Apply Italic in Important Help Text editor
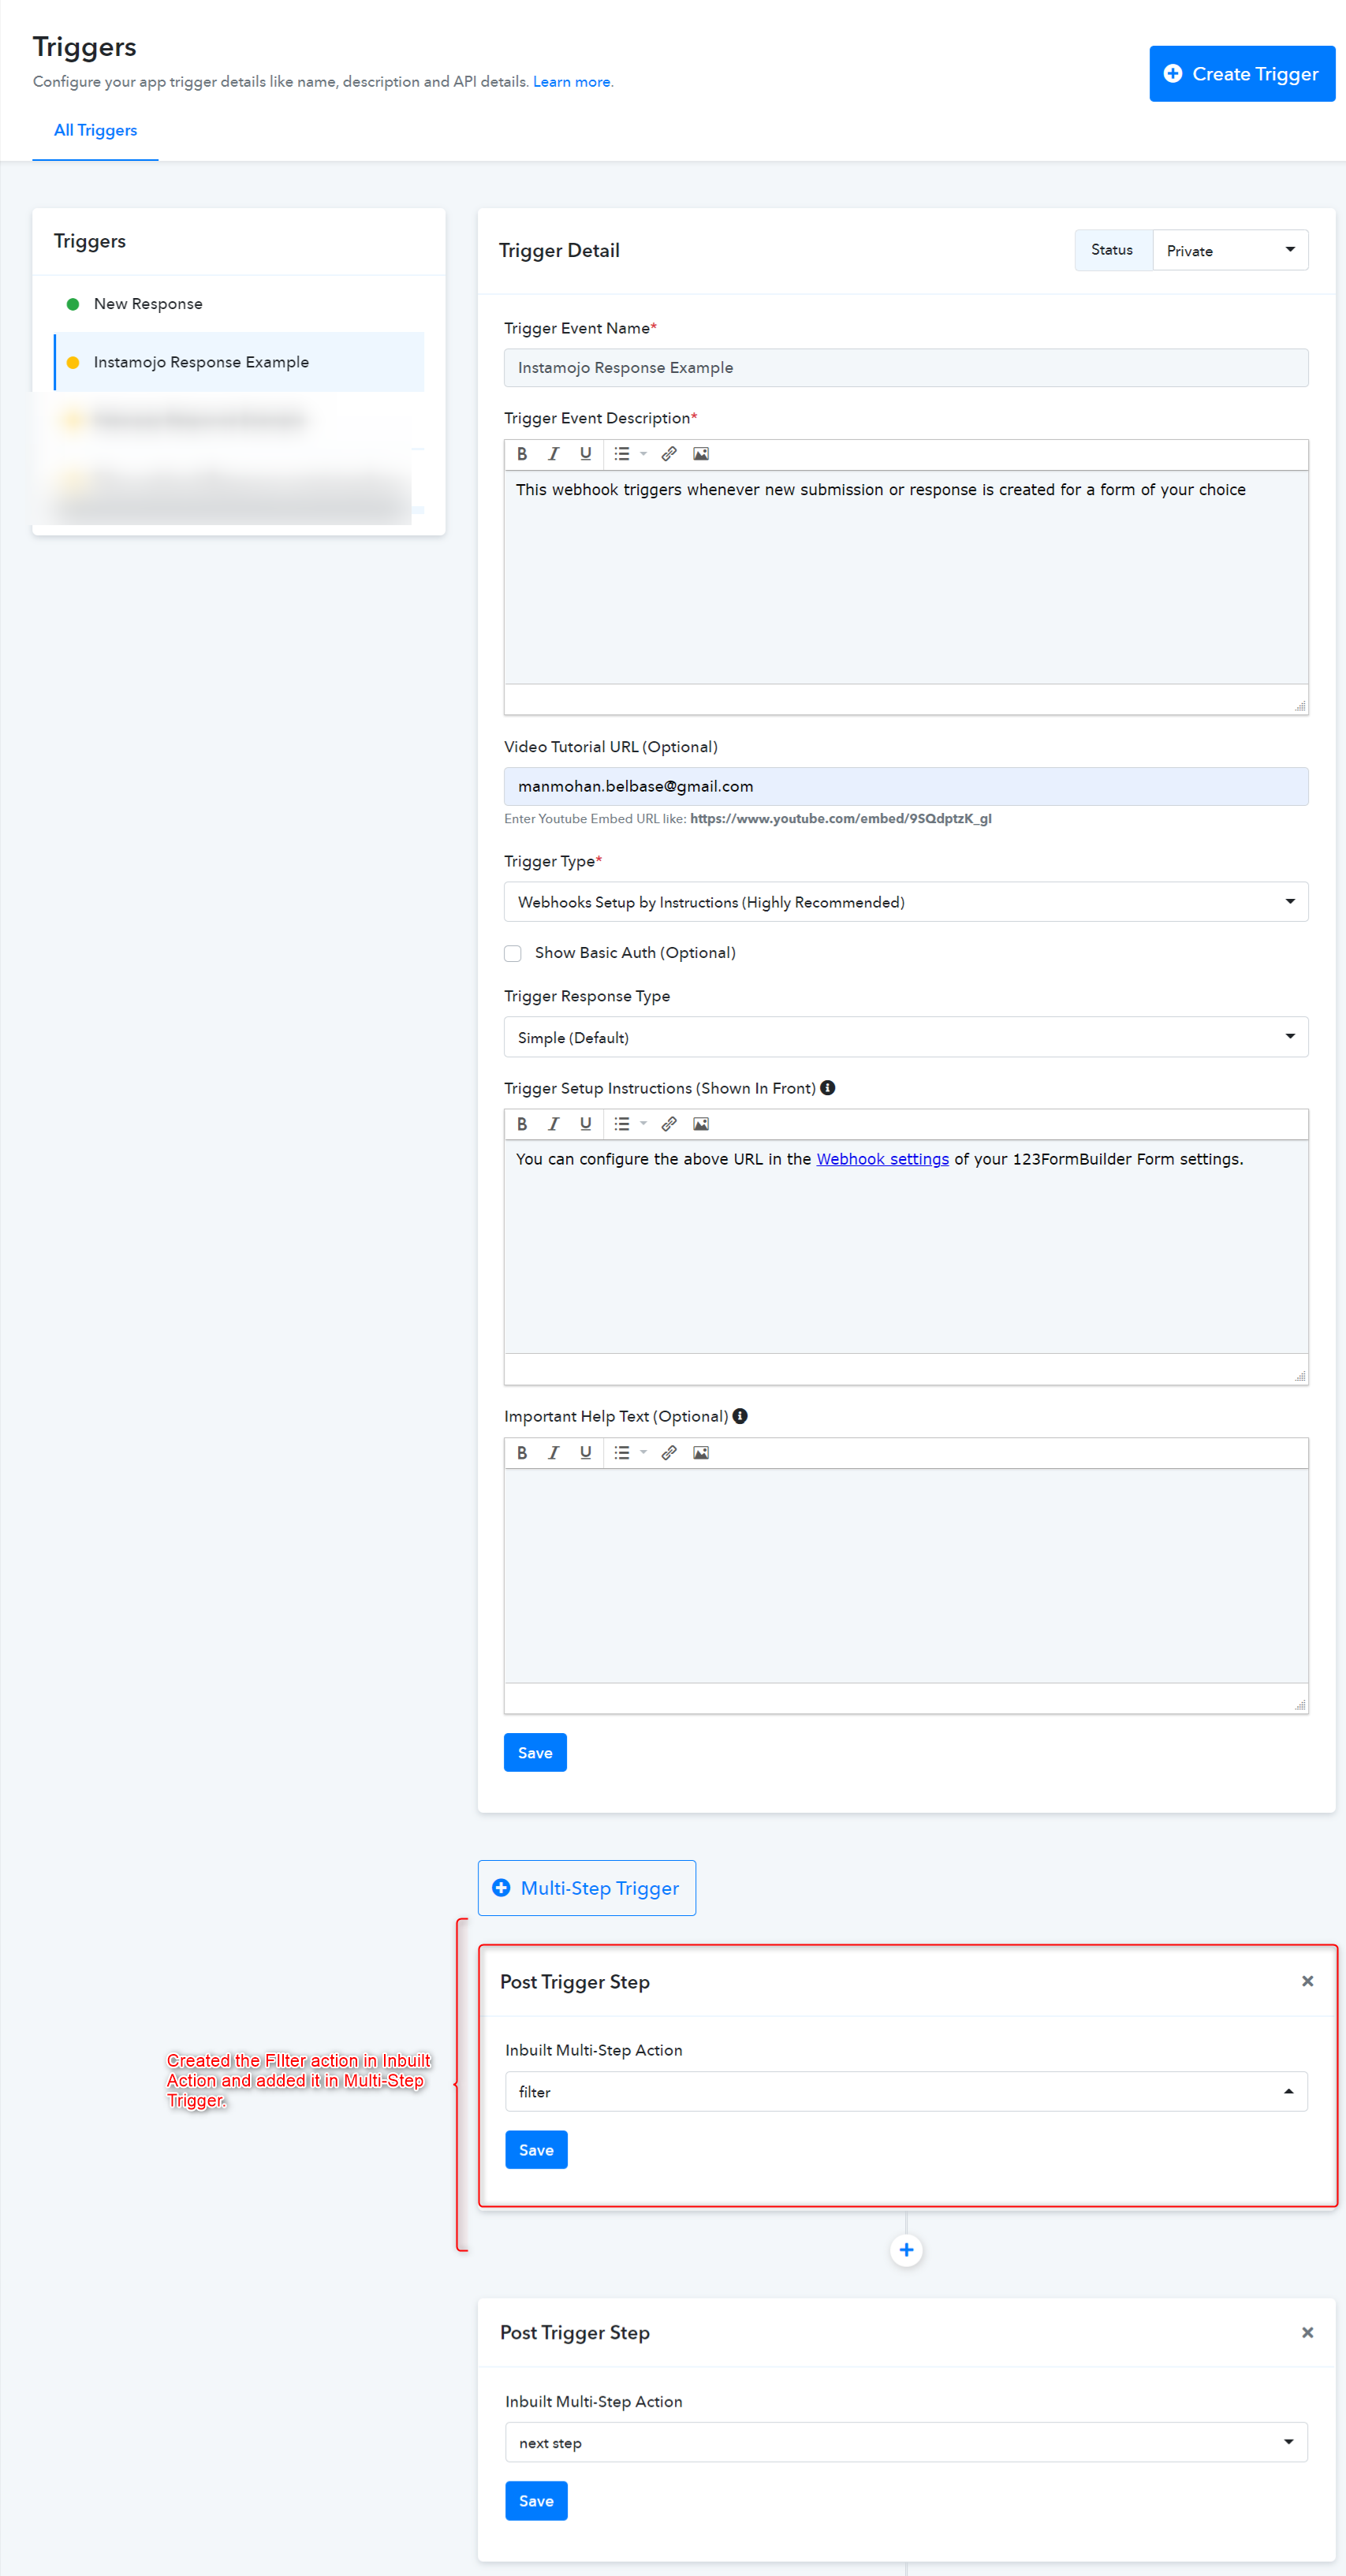This screenshot has width=1346, height=2576. coord(553,1453)
